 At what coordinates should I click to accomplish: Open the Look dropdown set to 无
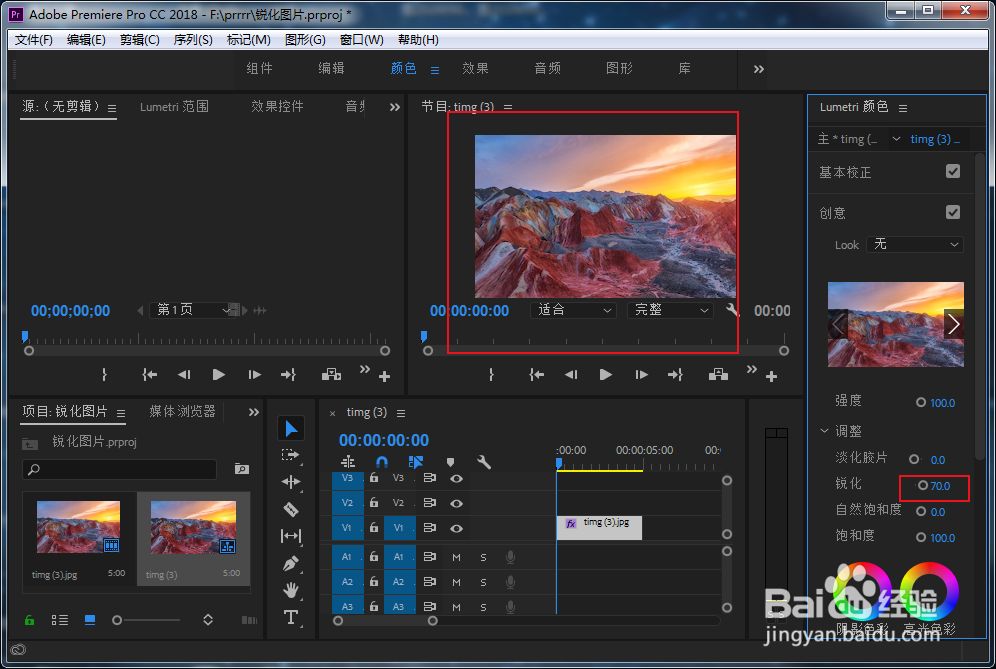click(x=915, y=245)
